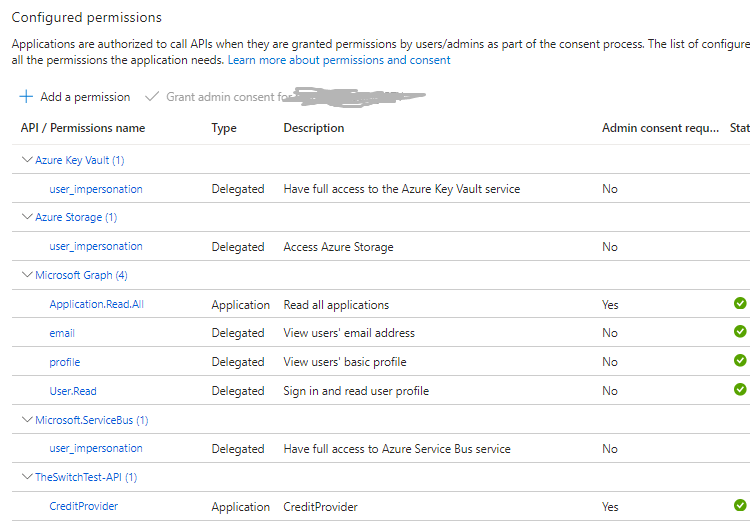Open the email permission link
The width and height of the screenshot is (750, 532).
(62, 333)
